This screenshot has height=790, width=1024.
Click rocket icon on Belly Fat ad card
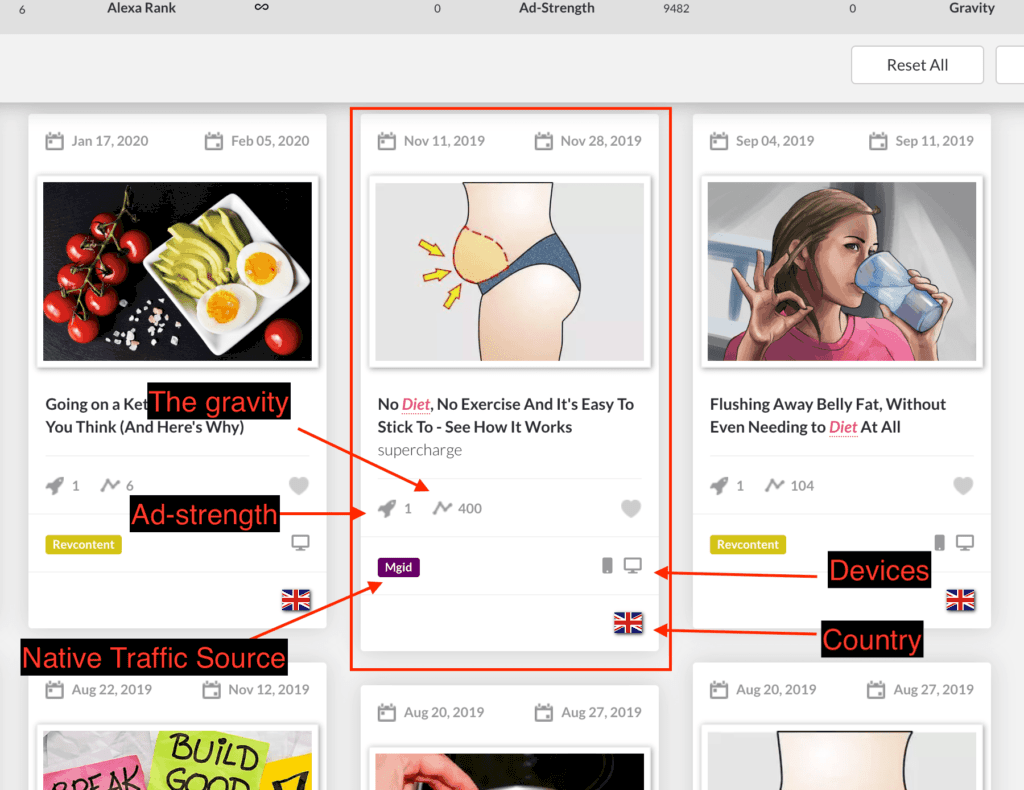(719, 486)
